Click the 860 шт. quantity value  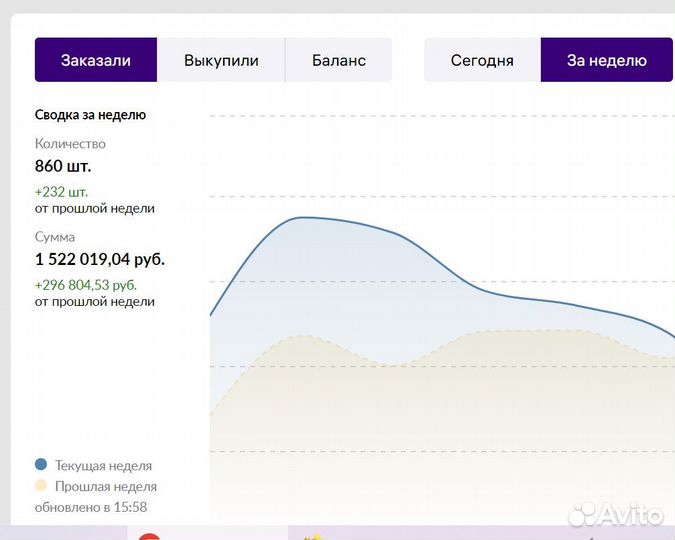pos(63,166)
